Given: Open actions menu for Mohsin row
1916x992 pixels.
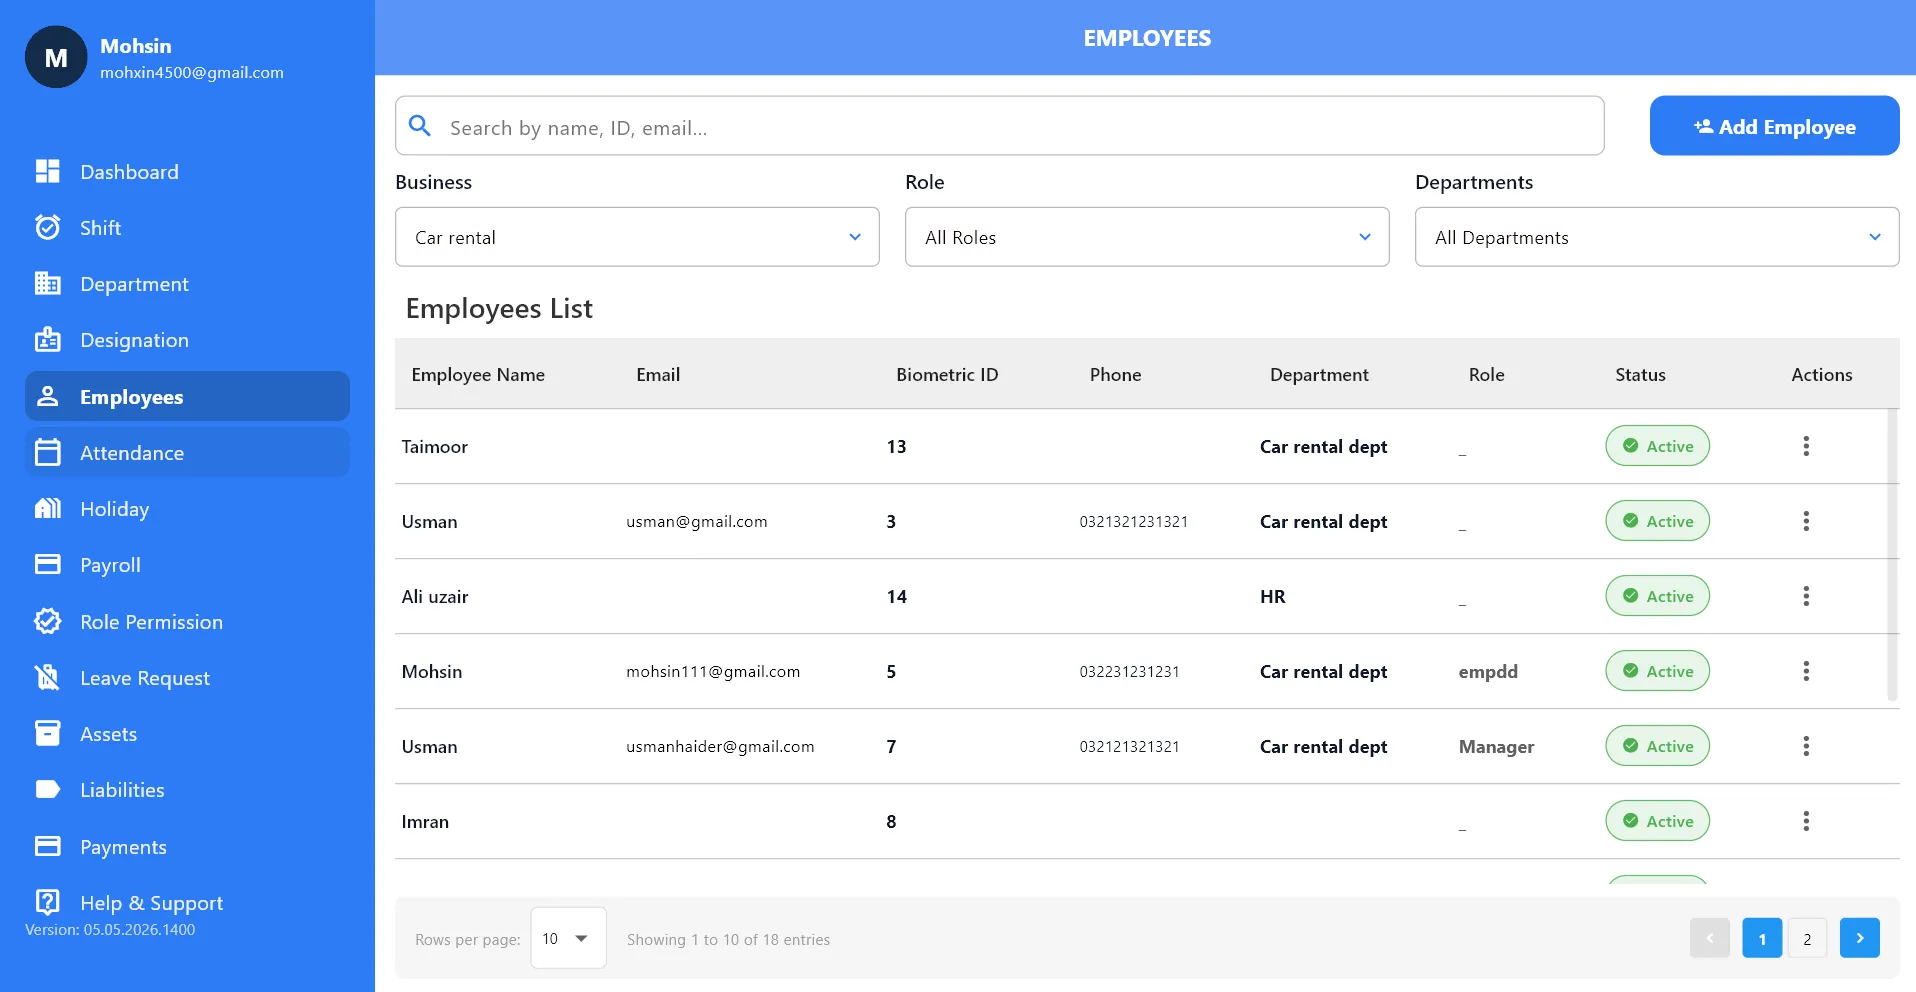Looking at the screenshot, I should (x=1806, y=671).
